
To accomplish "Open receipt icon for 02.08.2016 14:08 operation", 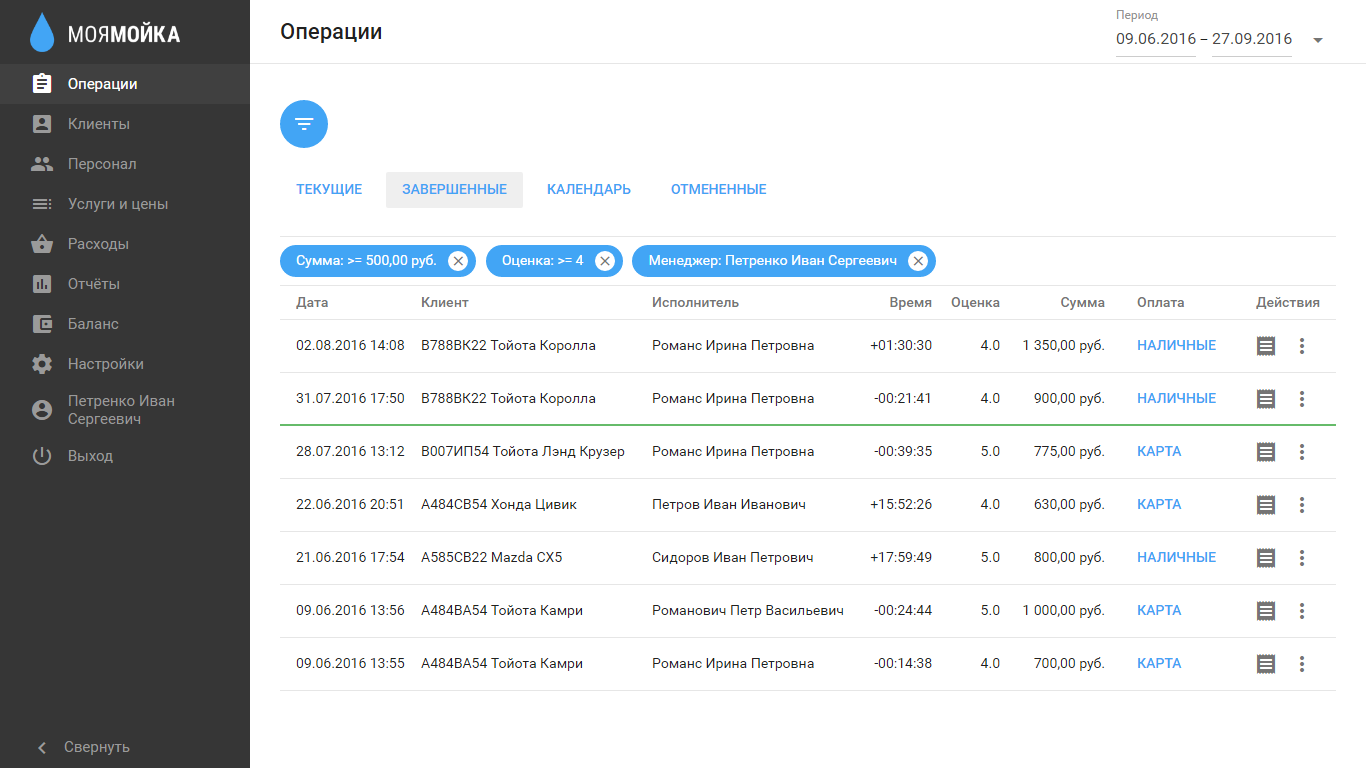I will (1266, 346).
